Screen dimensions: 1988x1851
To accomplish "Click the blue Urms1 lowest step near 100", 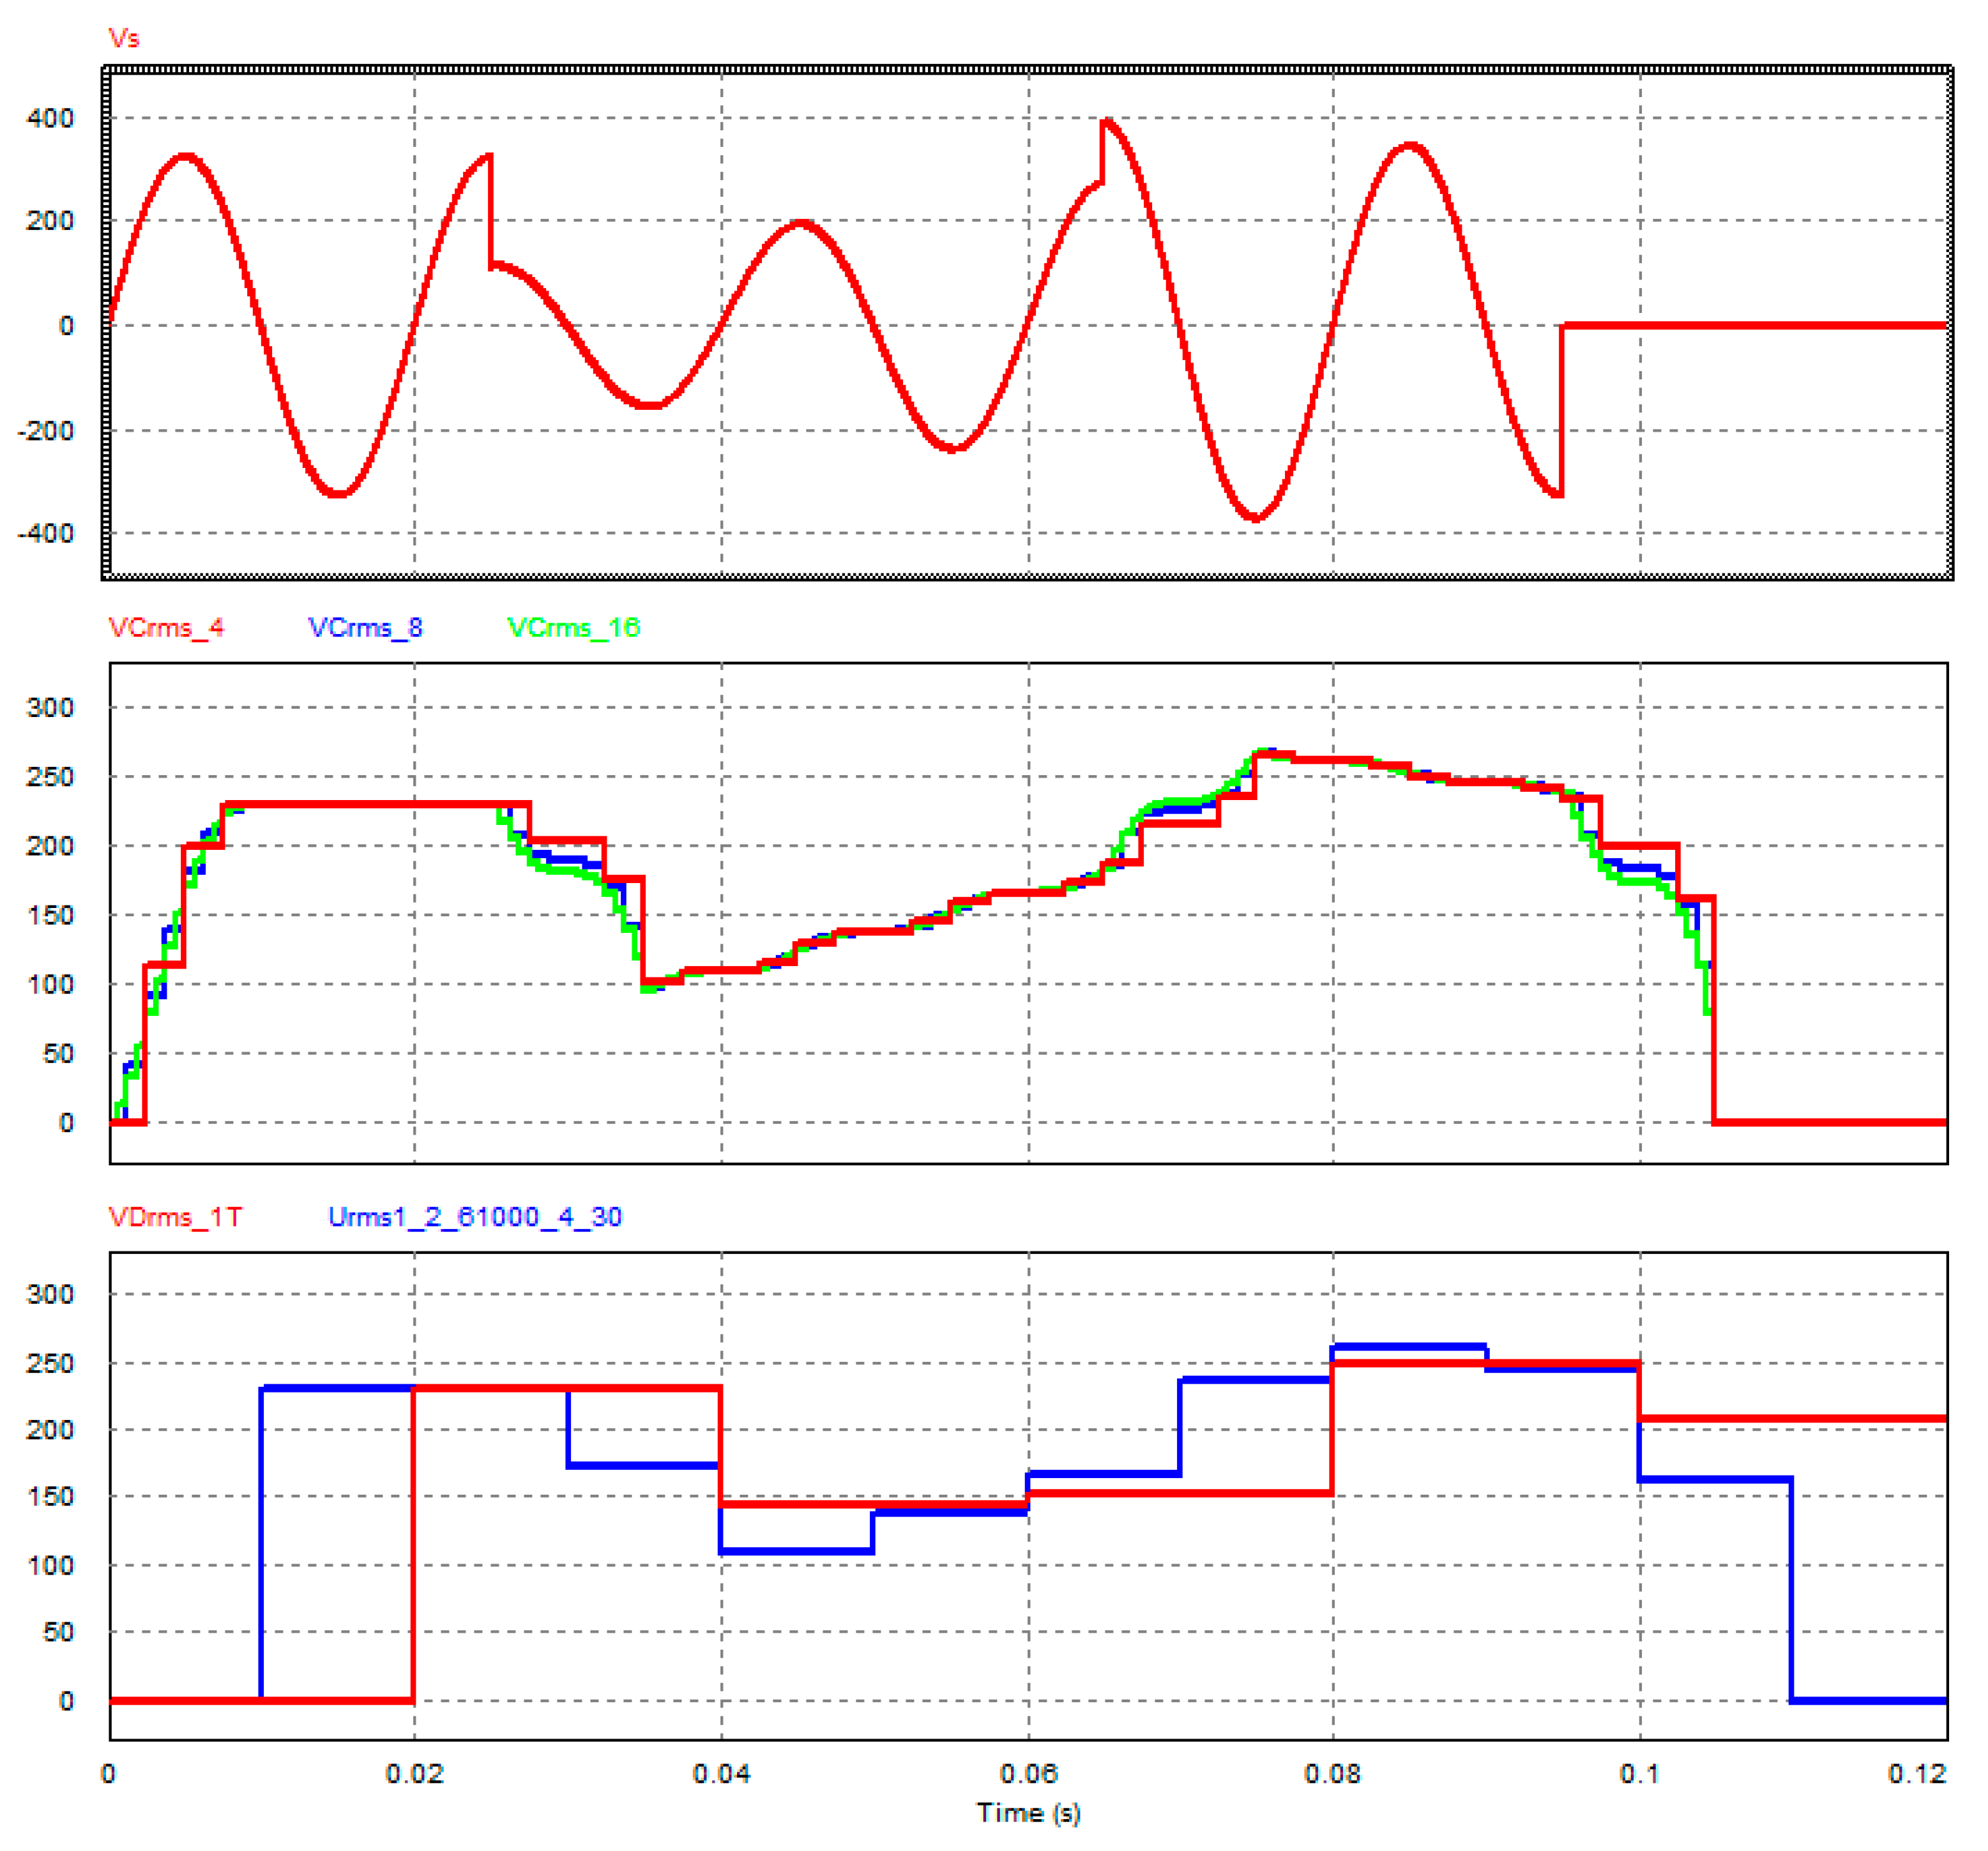I will [796, 1551].
